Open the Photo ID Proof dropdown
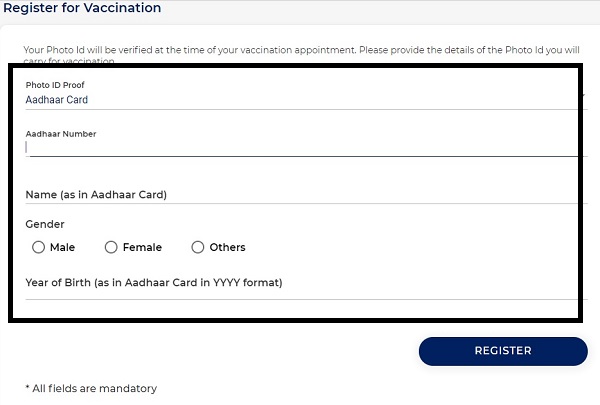The image size is (600, 405). click(x=300, y=99)
